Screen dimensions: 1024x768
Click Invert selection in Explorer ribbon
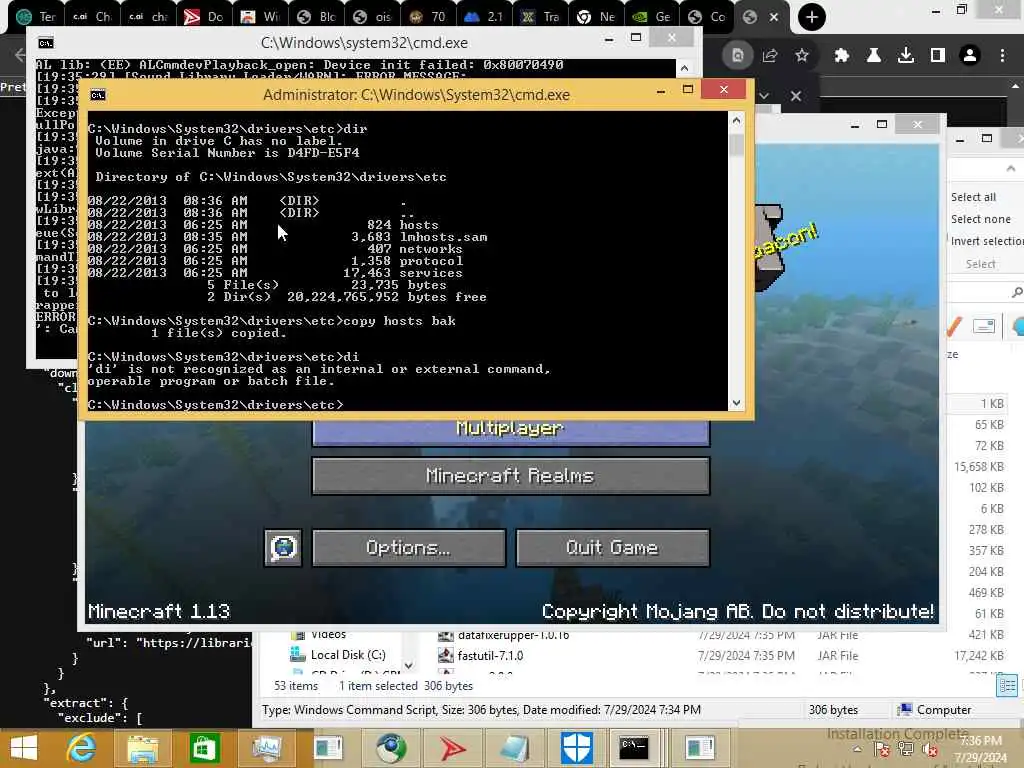pyautogui.click(x=987, y=241)
